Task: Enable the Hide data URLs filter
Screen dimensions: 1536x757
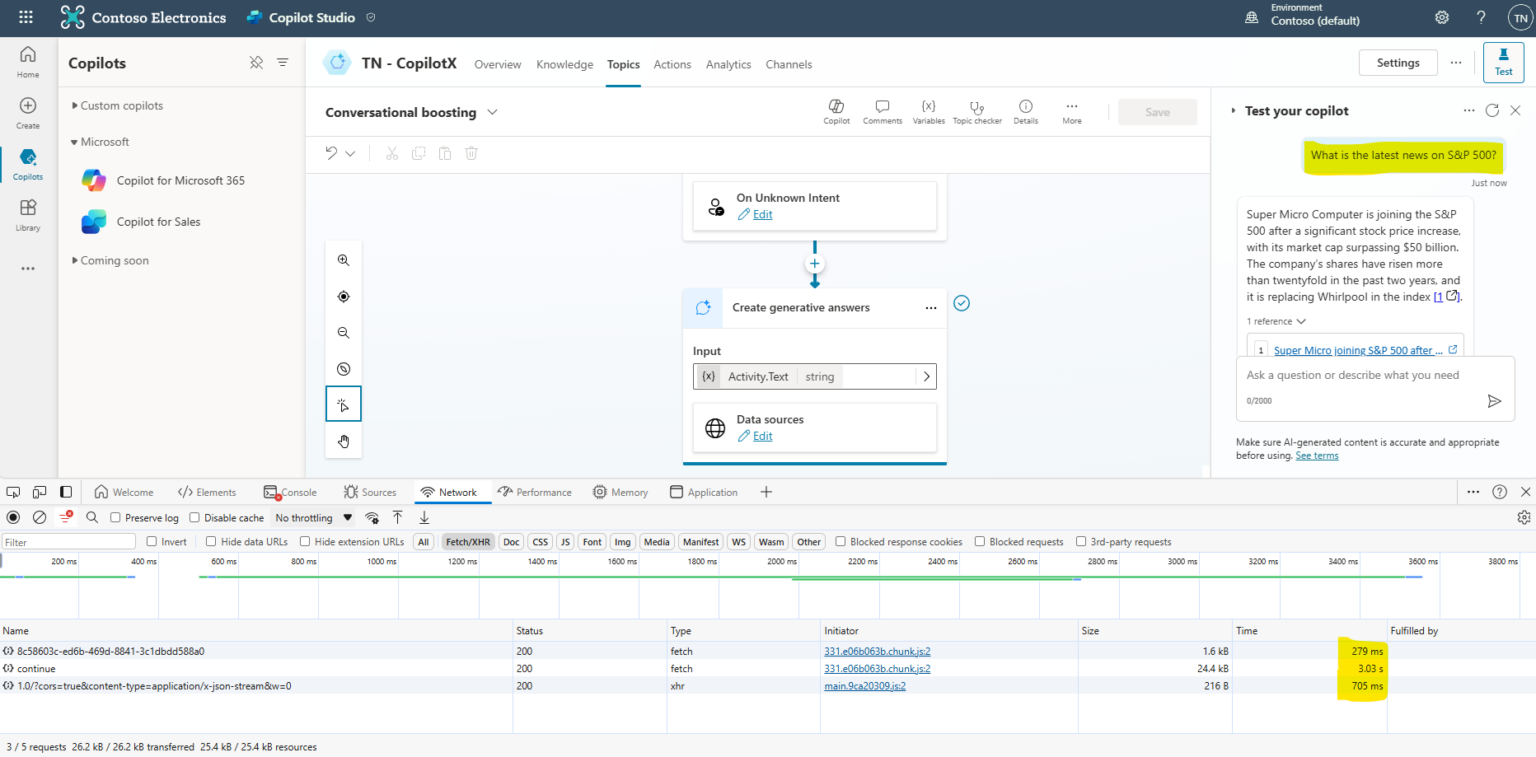Action: pos(210,541)
